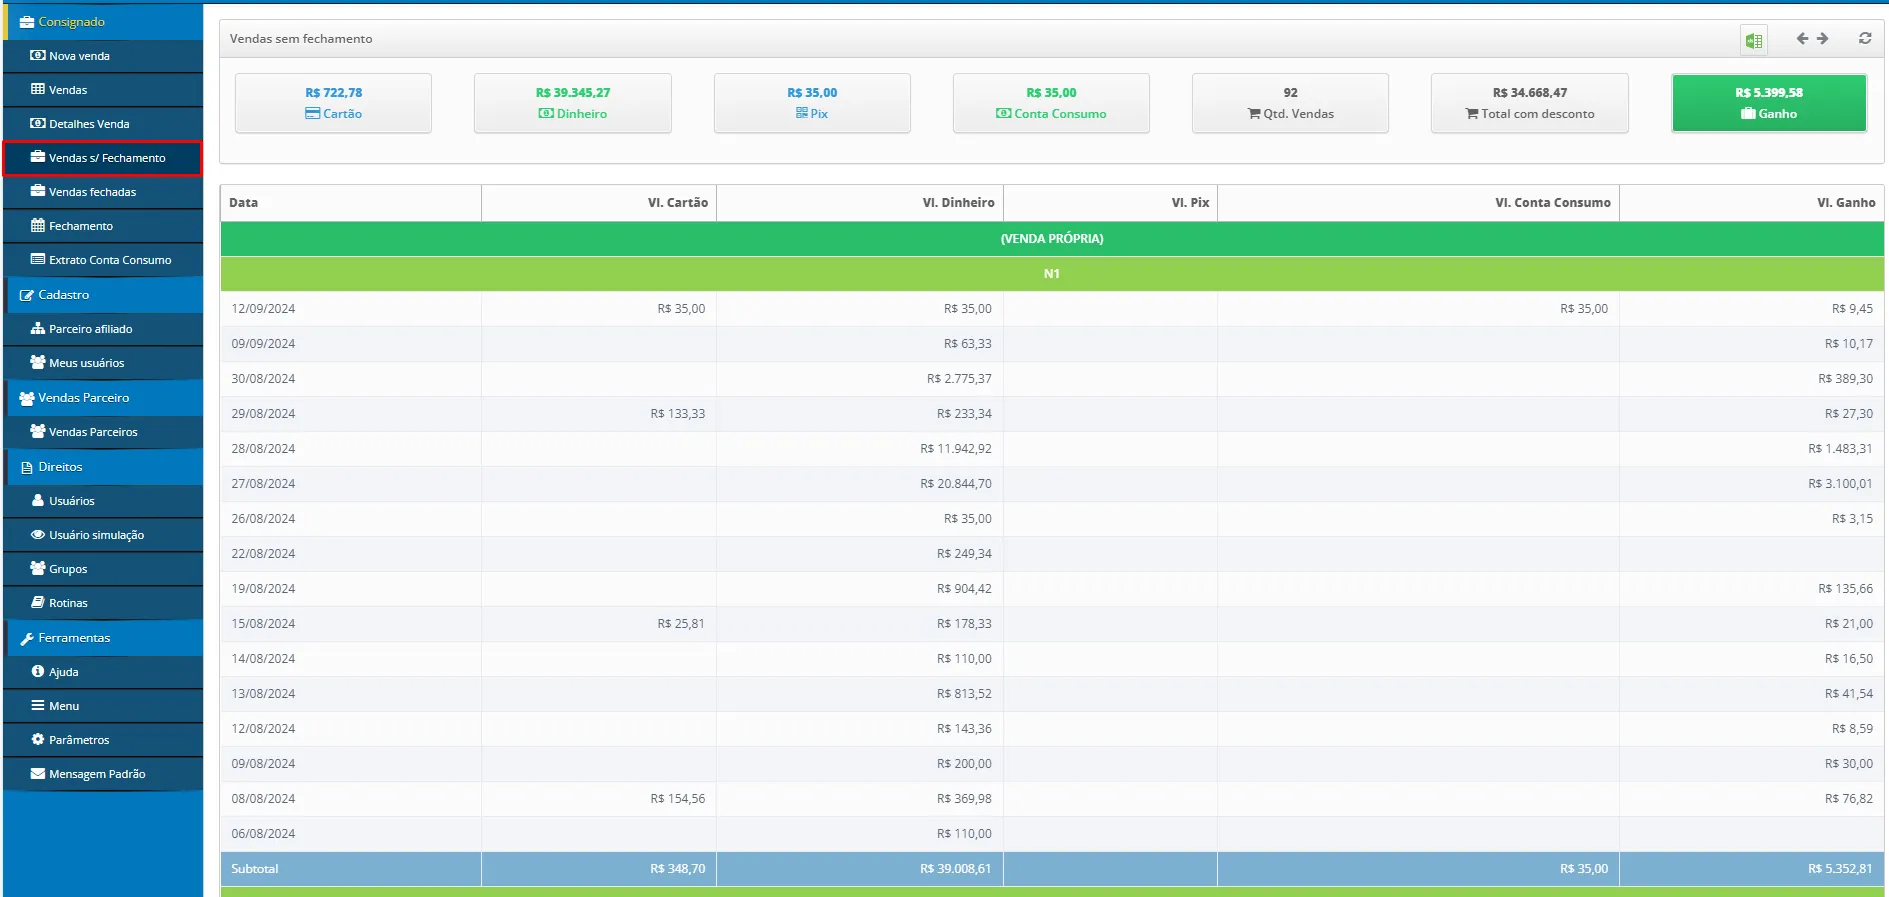The width and height of the screenshot is (1889, 897).
Task: Open Nova venda from the sidebar
Action: [79, 56]
